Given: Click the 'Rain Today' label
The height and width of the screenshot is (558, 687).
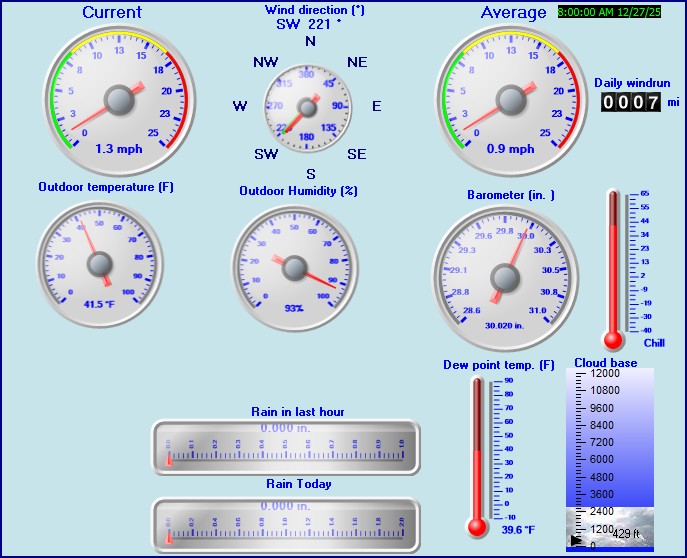Looking at the screenshot, I should 299,484.
